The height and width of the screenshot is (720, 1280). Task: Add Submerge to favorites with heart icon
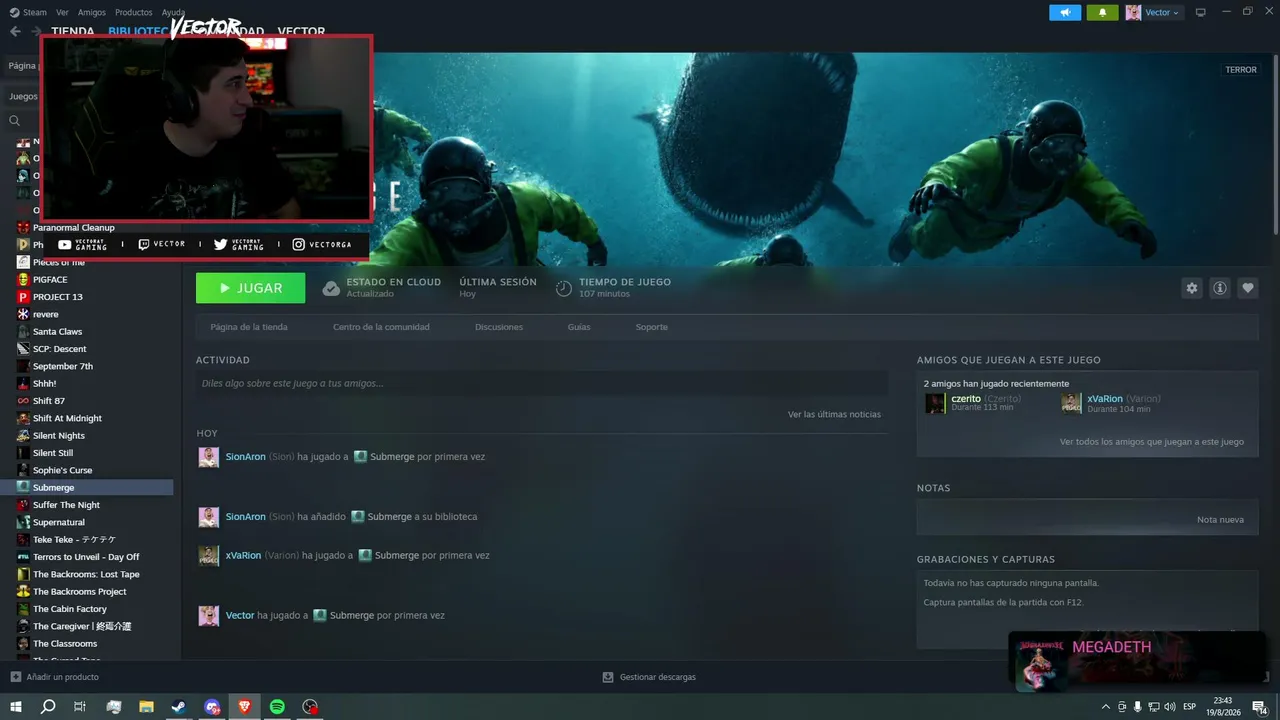tap(1248, 288)
